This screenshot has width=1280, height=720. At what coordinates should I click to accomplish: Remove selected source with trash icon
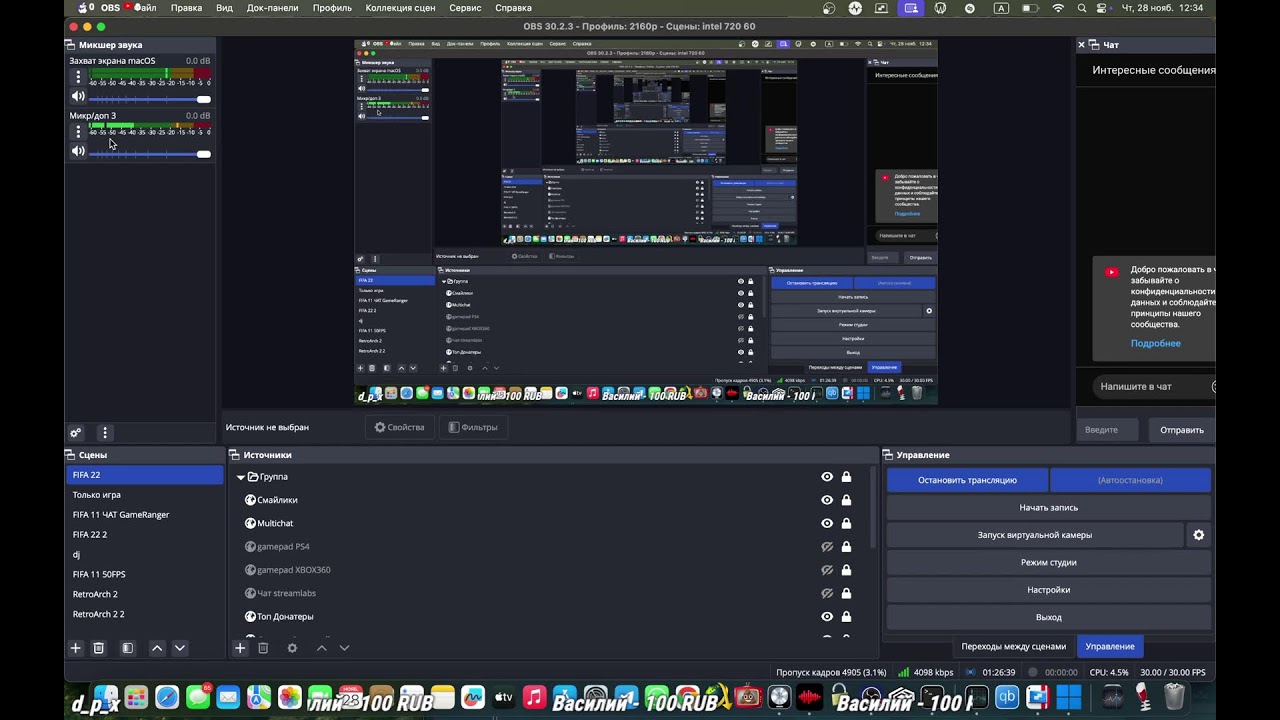[x=263, y=648]
